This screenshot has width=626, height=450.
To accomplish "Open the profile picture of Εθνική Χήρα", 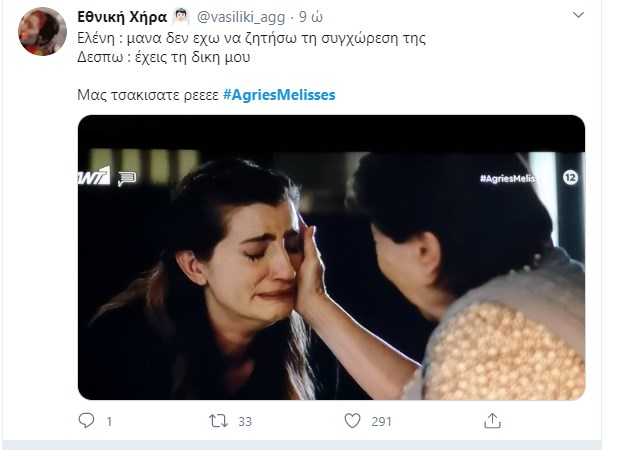I will [43, 31].
